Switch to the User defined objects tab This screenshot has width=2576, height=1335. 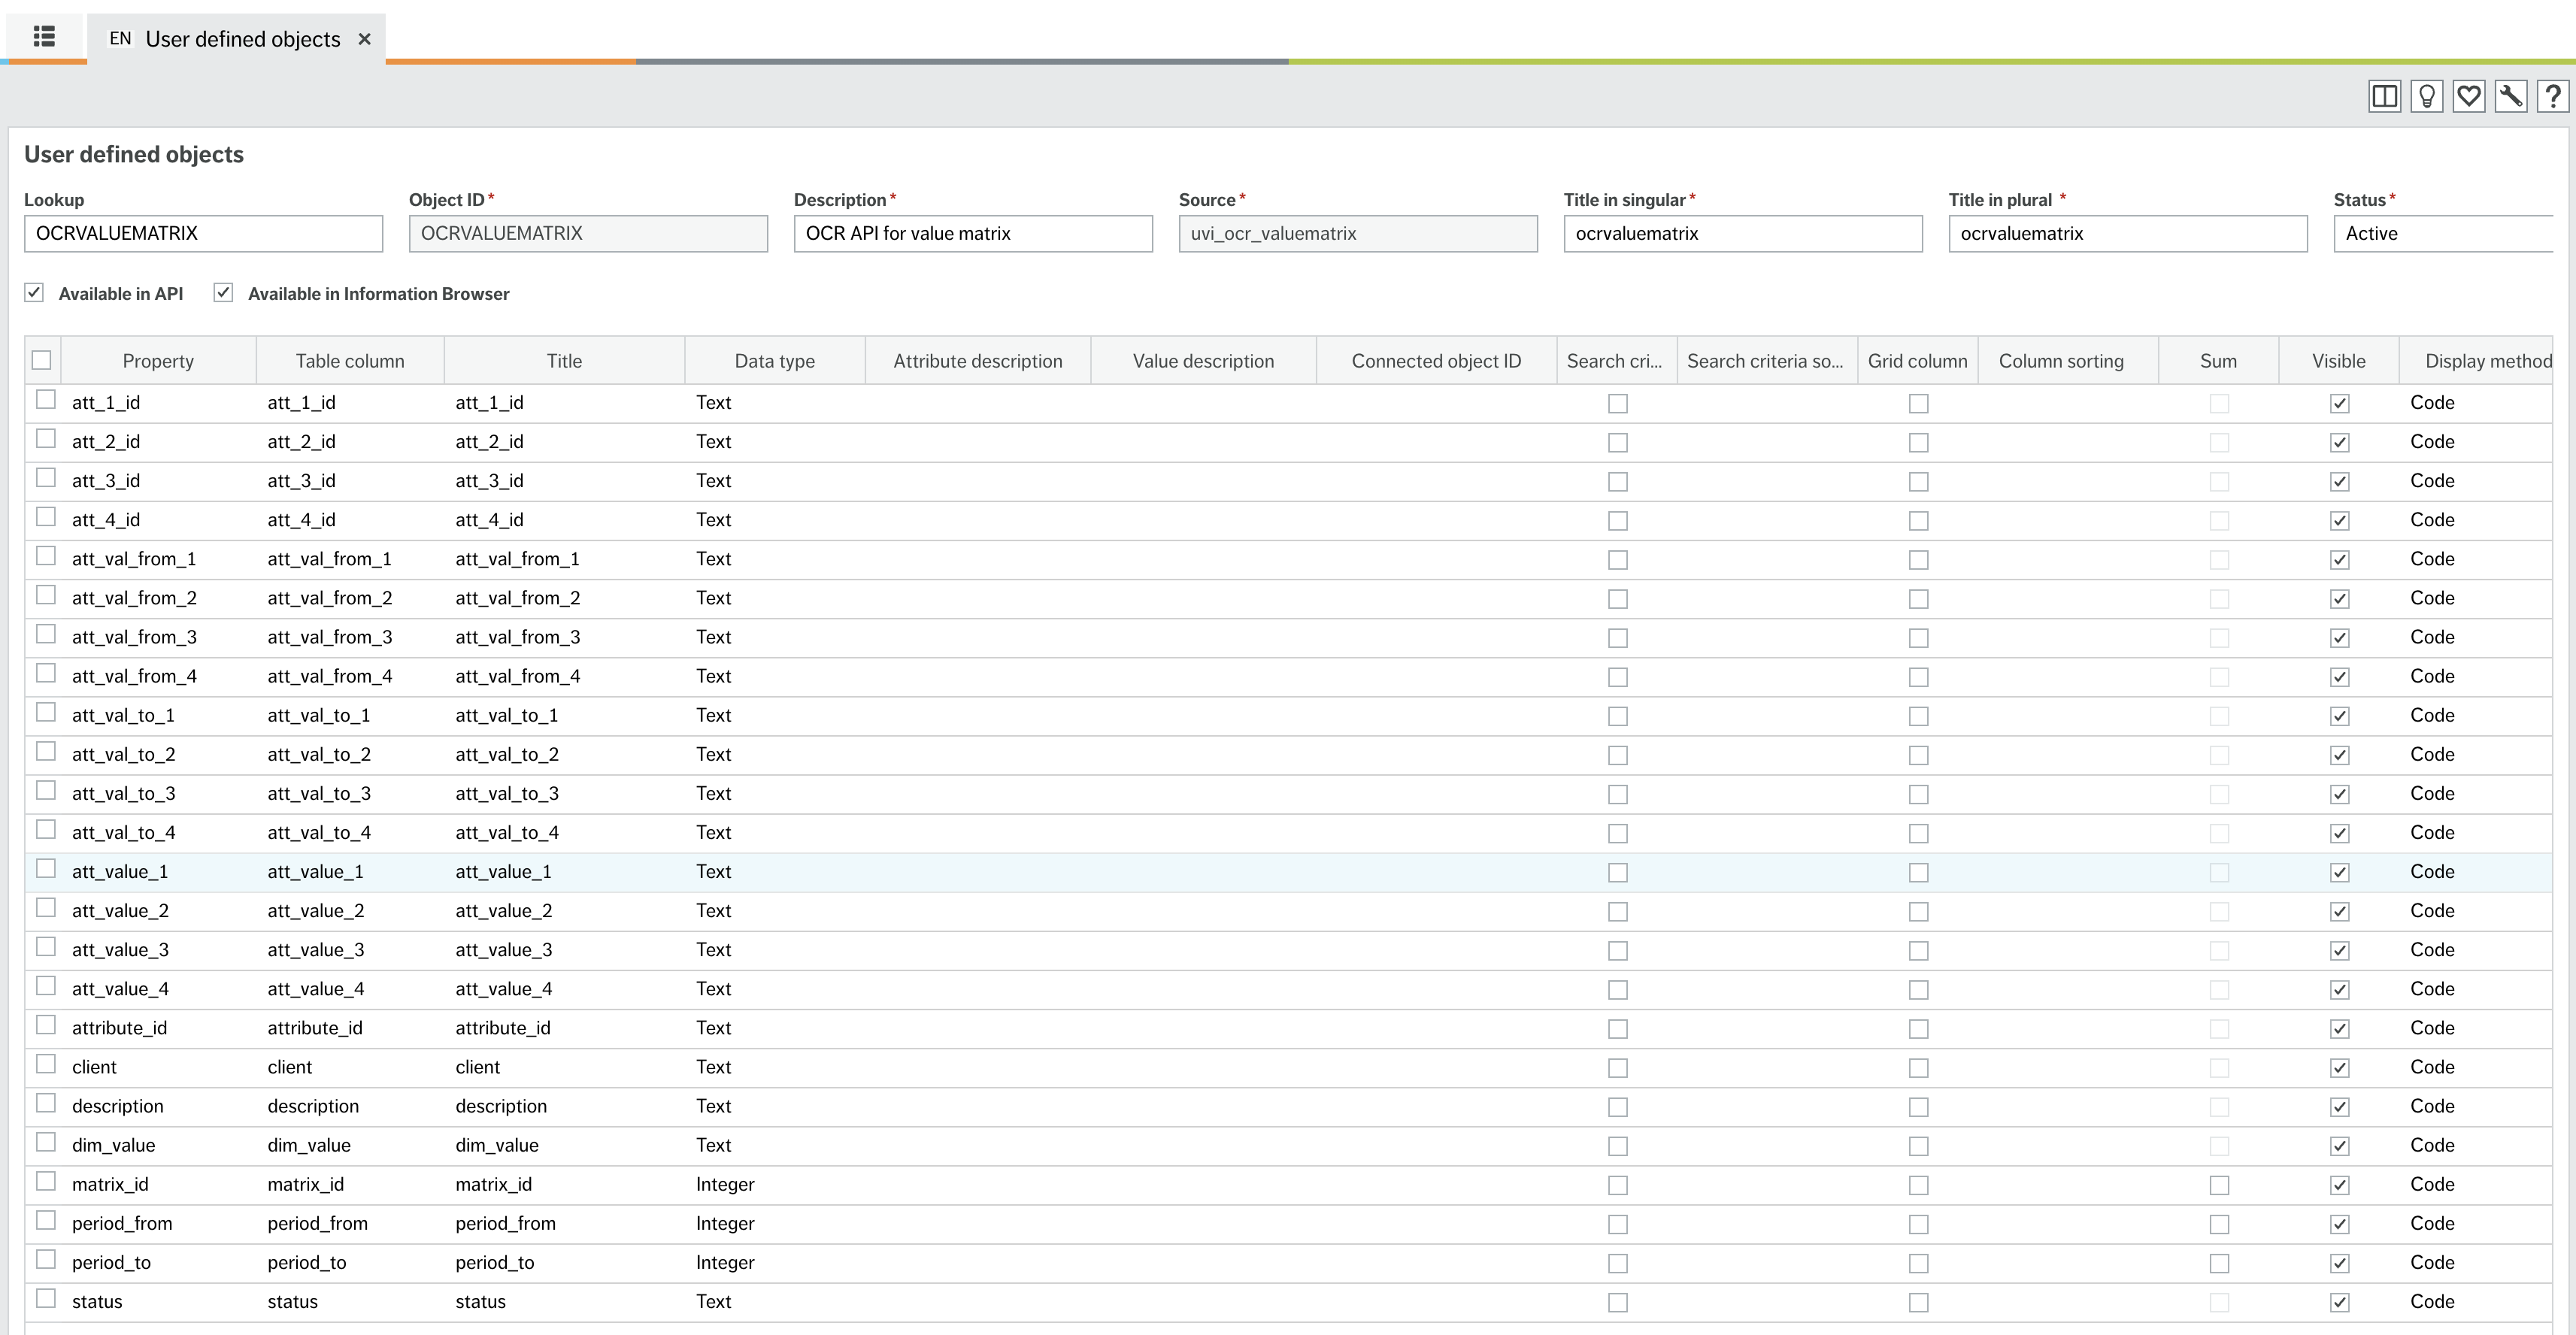point(242,38)
